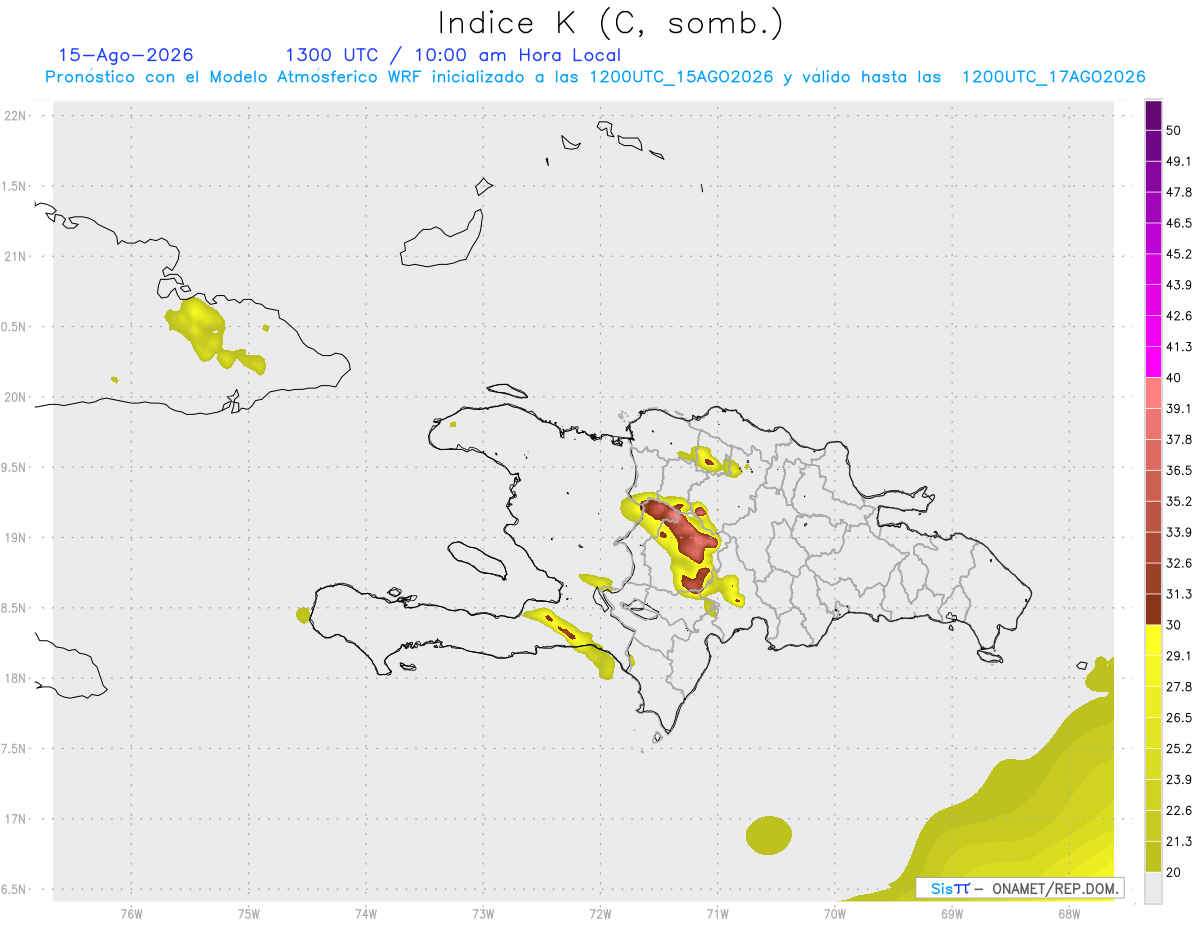The width and height of the screenshot is (1200, 927).
Task: Click the colorbar value '47.8'
Action: (1178, 192)
